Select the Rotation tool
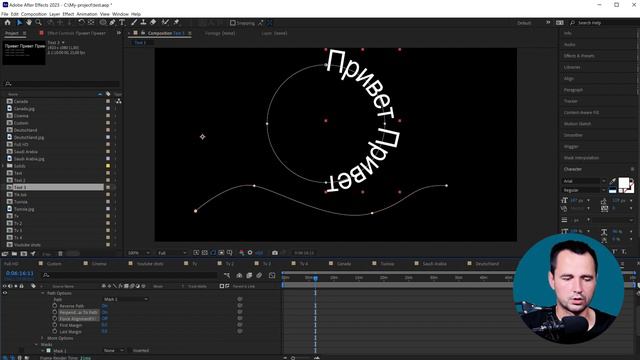The width and height of the screenshot is (640, 360). point(81,23)
